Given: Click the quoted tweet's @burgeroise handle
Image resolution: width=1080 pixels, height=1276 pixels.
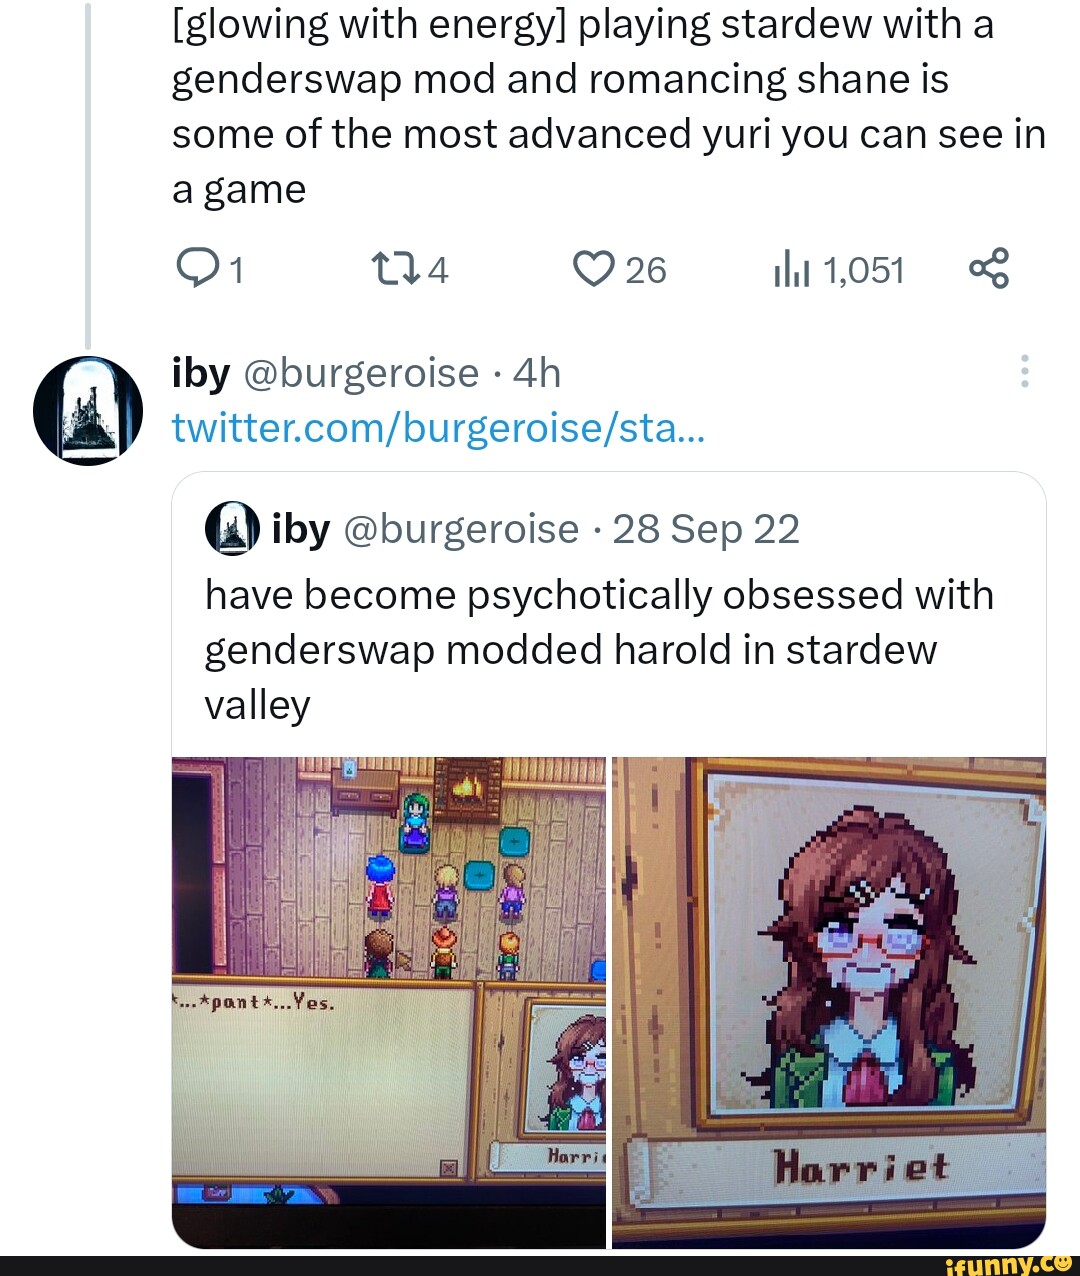Looking at the screenshot, I should 461,529.
